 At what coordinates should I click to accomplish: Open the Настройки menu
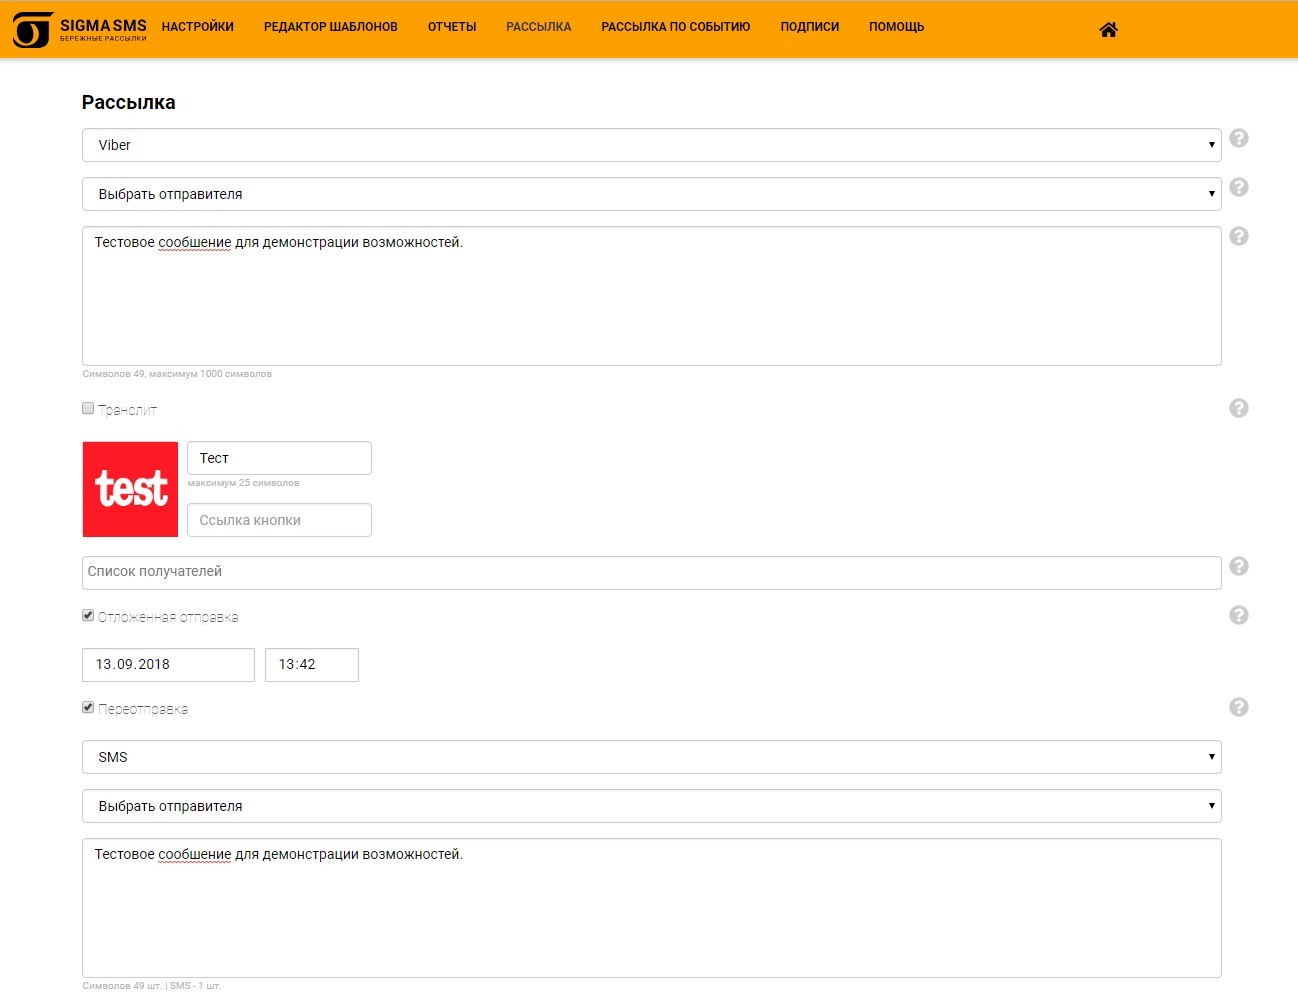(197, 27)
